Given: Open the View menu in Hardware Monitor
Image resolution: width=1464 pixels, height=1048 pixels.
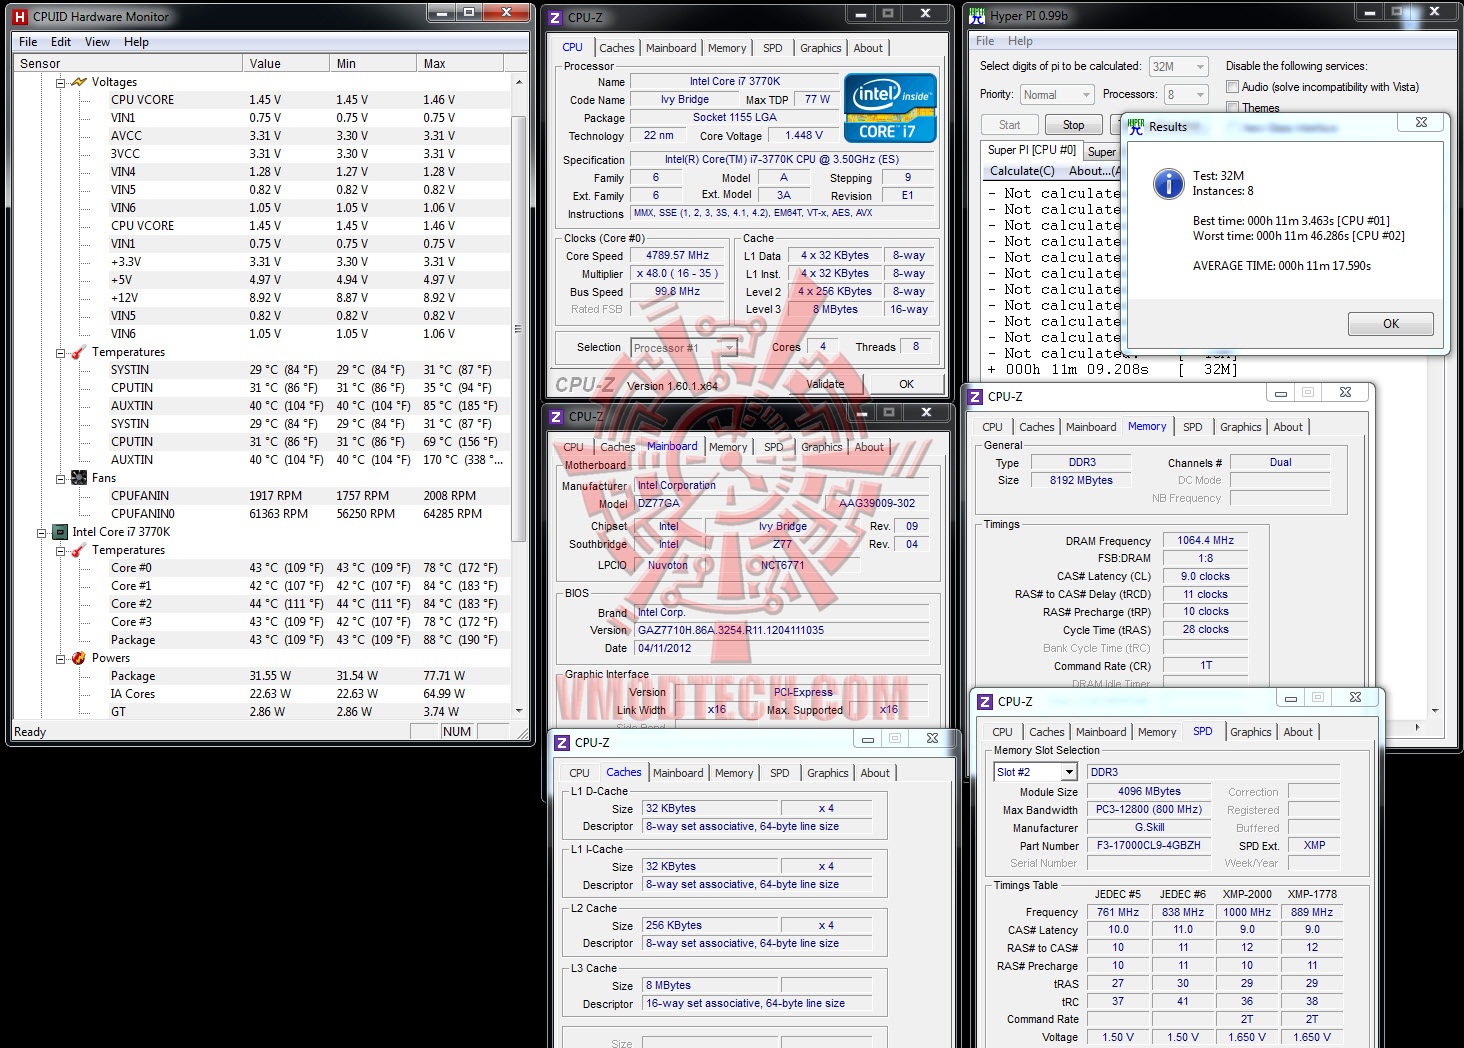Looking at the screenshot, I should (98, 42).
